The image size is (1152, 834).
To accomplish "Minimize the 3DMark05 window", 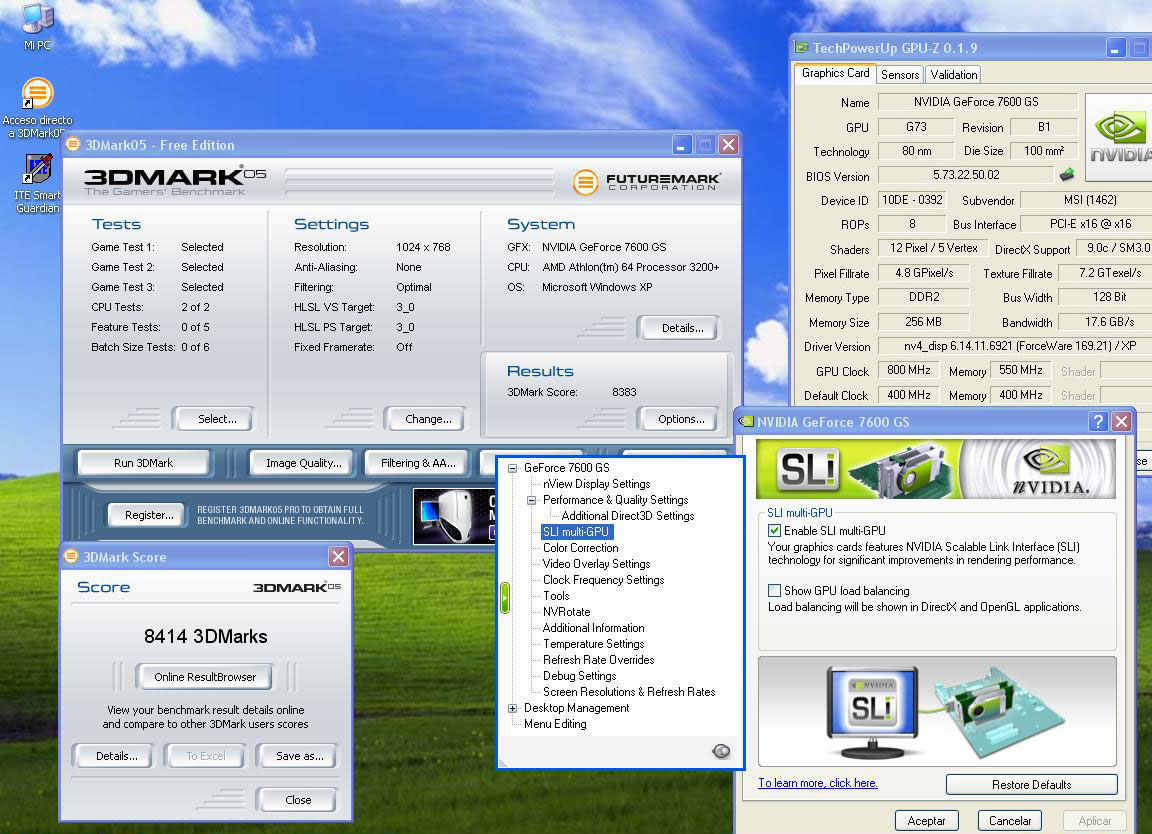I will tap(682, 145).
